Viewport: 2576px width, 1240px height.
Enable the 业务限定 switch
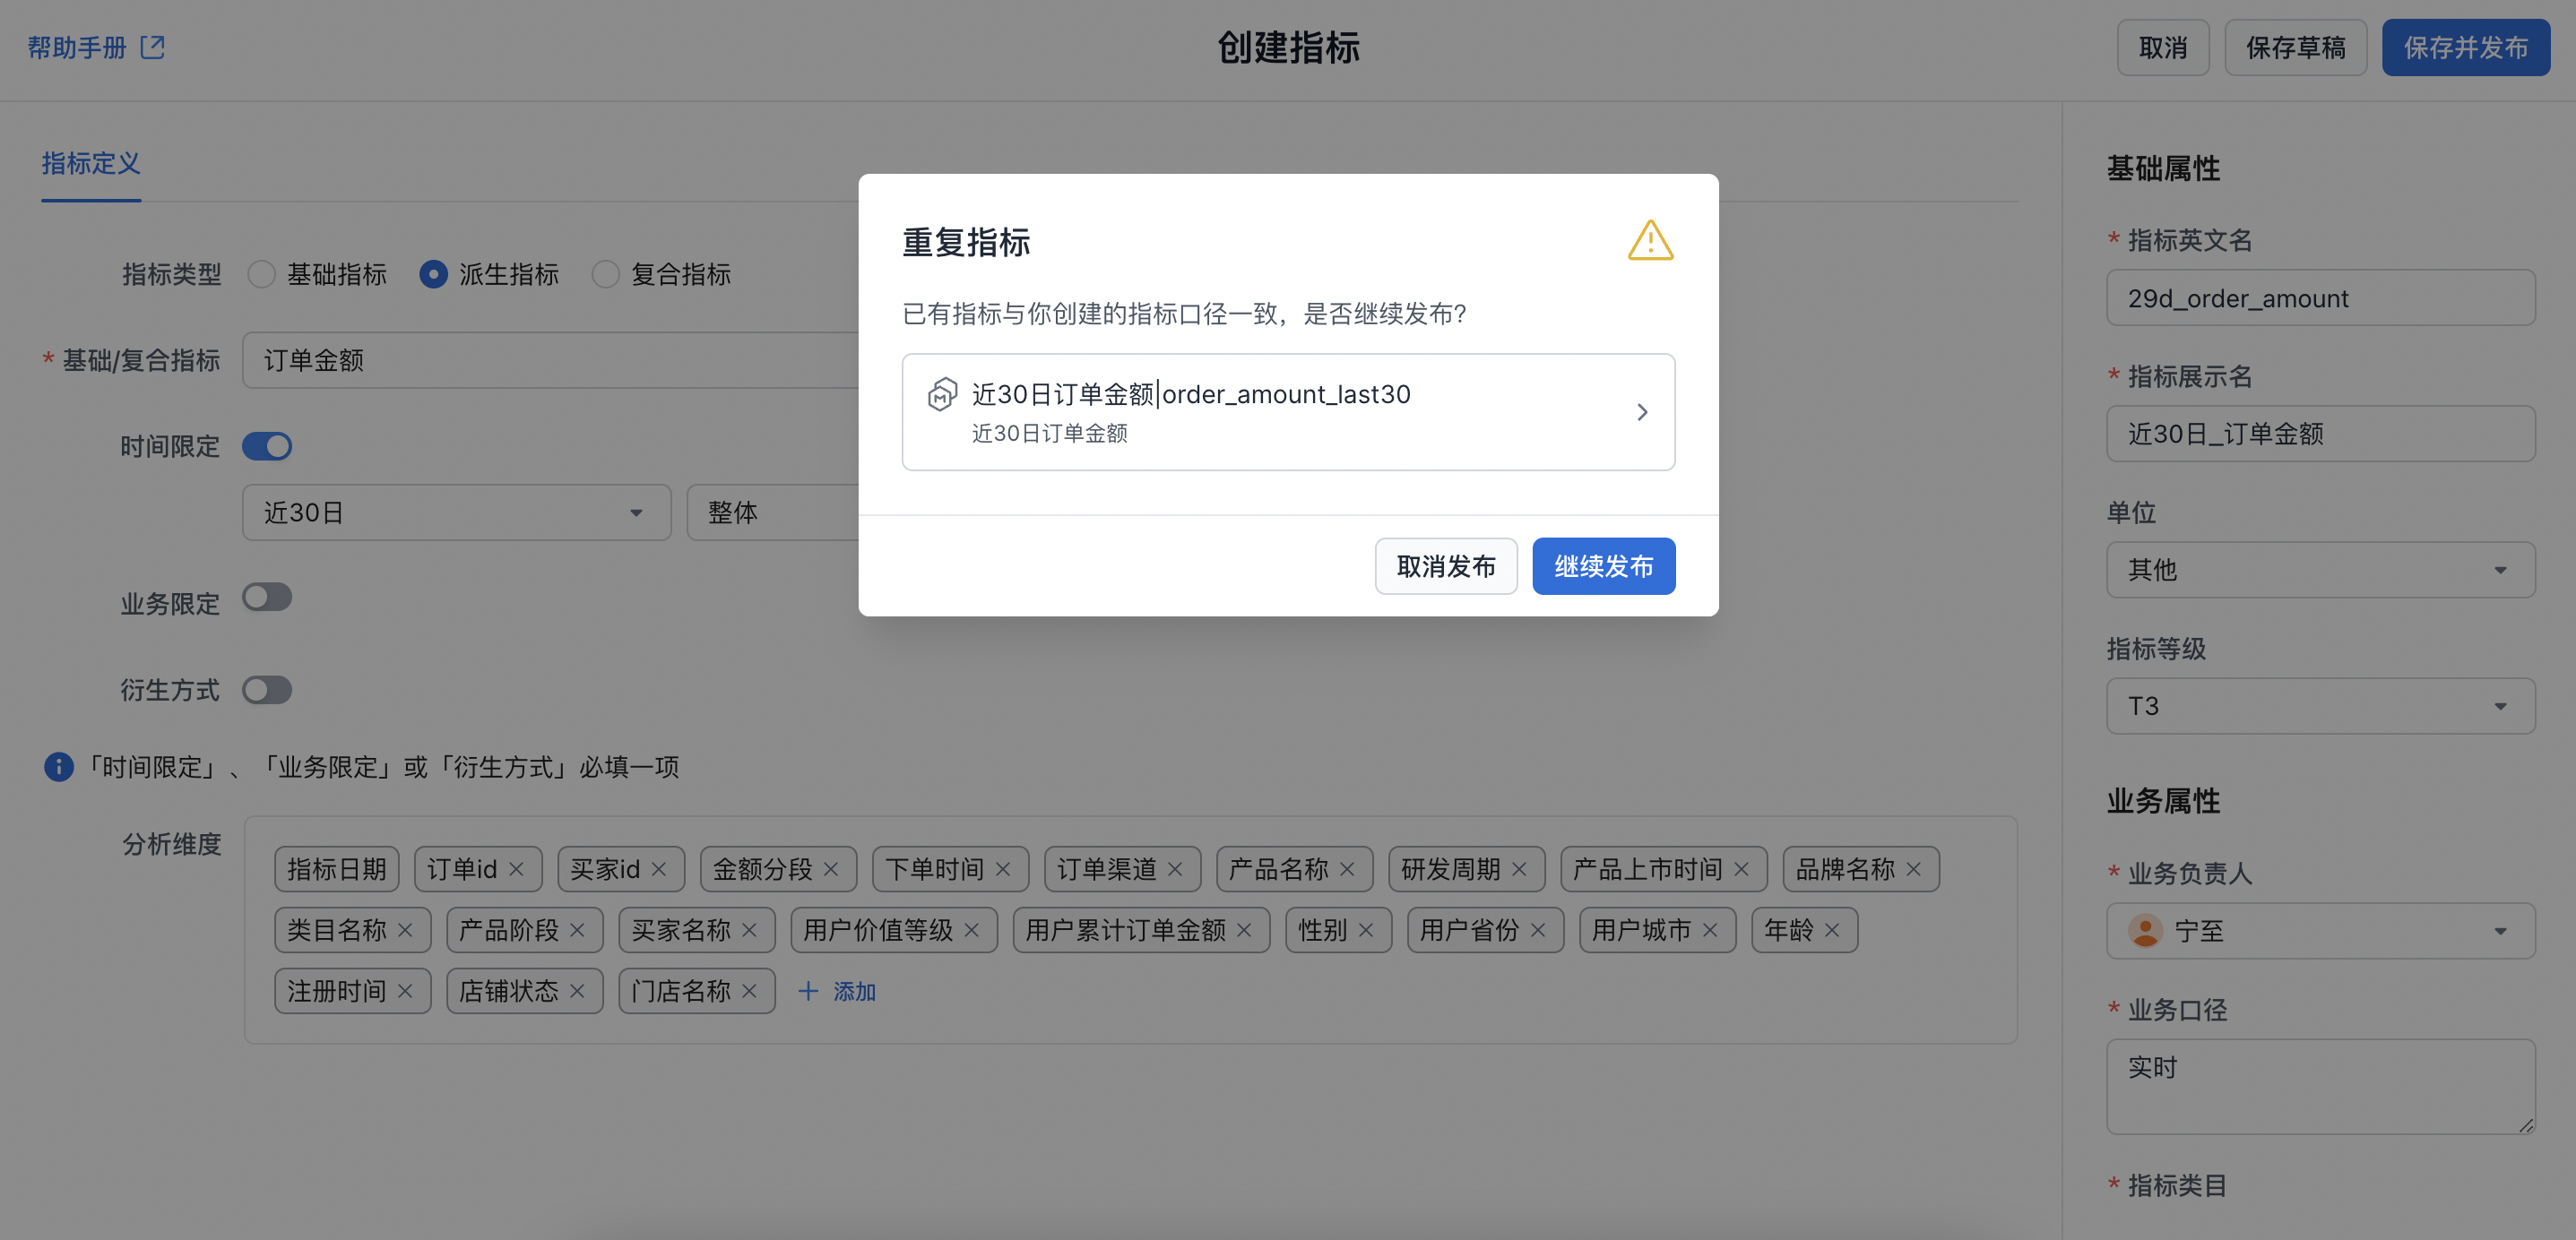(267, 598)
